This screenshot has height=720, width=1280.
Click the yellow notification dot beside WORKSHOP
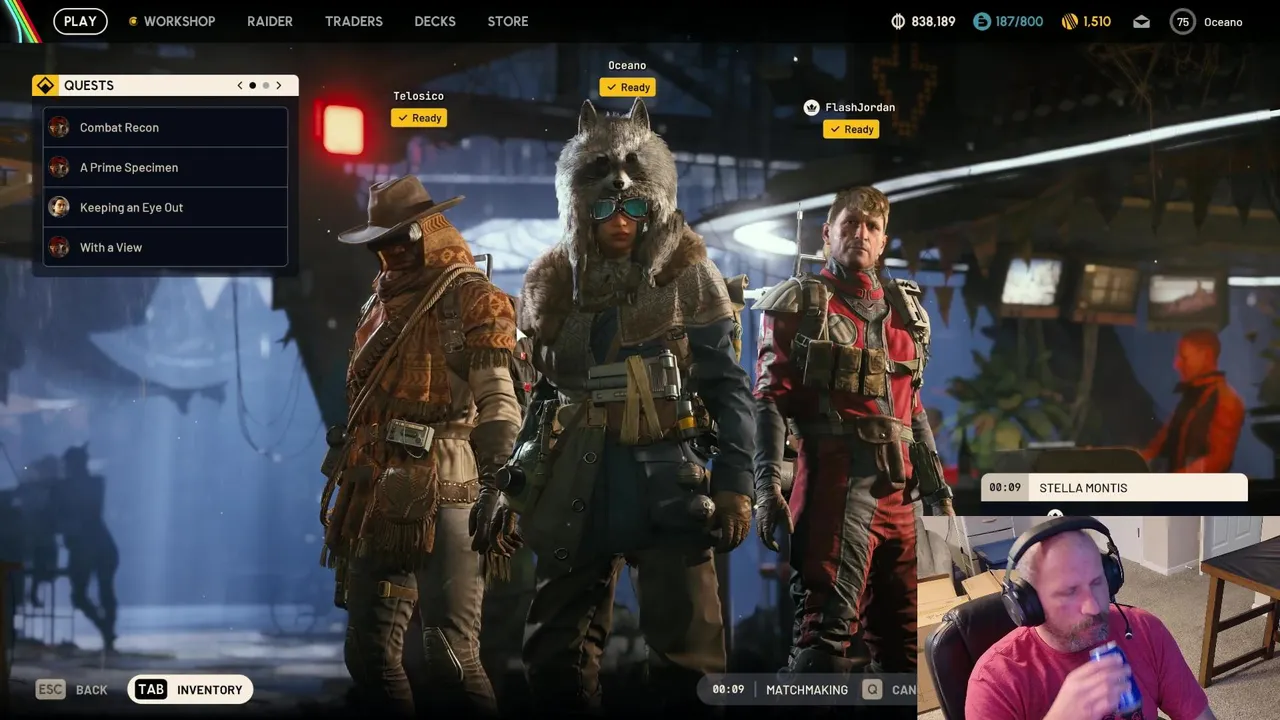pyautogui.click(x=133, y=21)
